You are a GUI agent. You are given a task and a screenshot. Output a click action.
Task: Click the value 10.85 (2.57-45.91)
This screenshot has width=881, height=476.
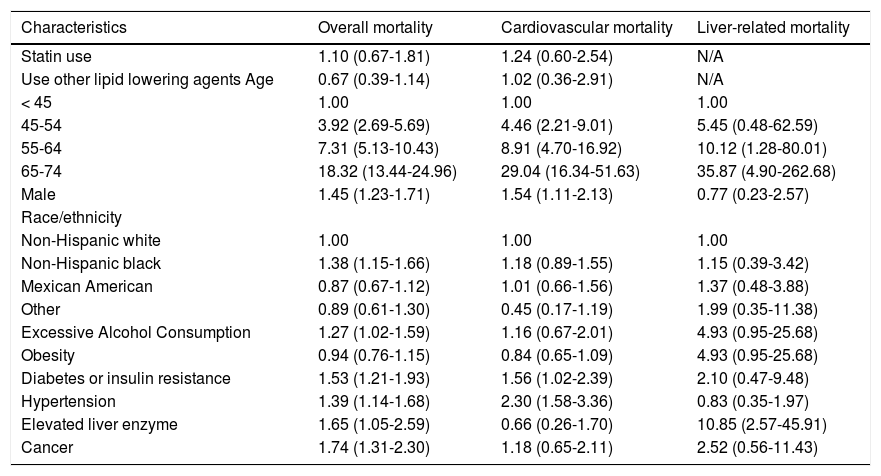click(760, 424)
